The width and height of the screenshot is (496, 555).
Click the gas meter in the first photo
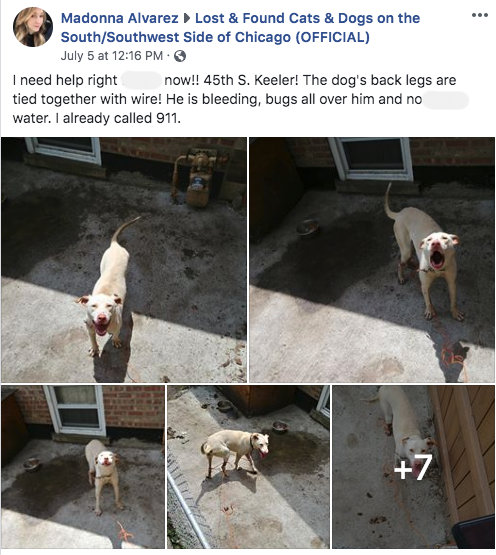coord(198,179)
